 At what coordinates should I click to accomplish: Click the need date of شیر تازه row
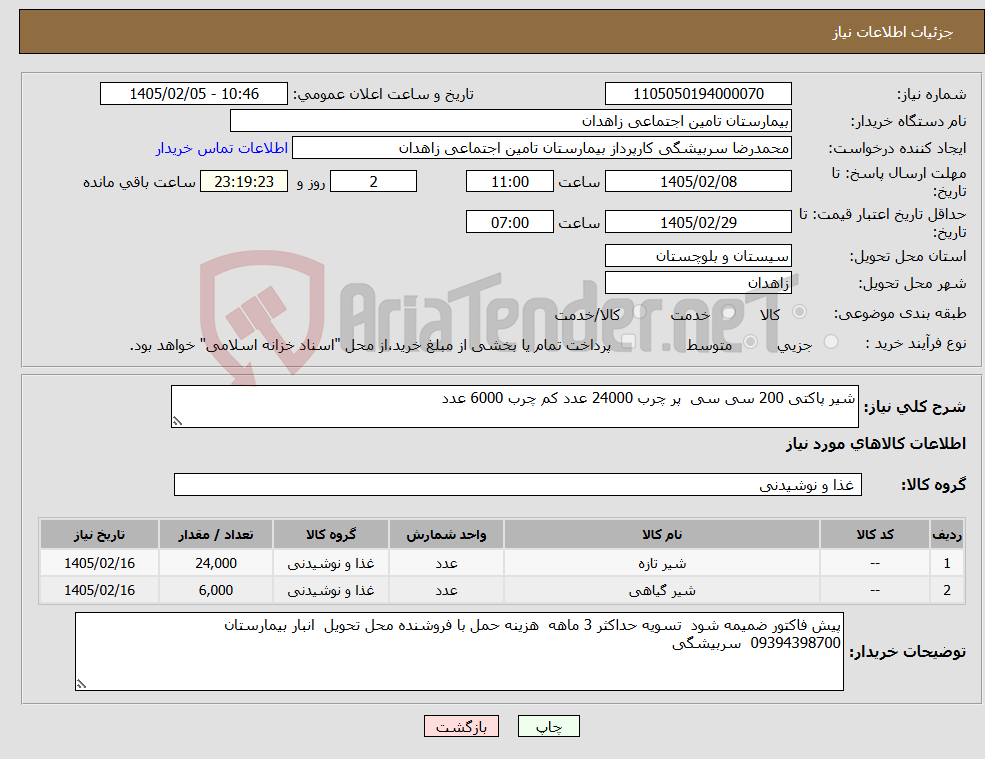click(x=99, y=563)
